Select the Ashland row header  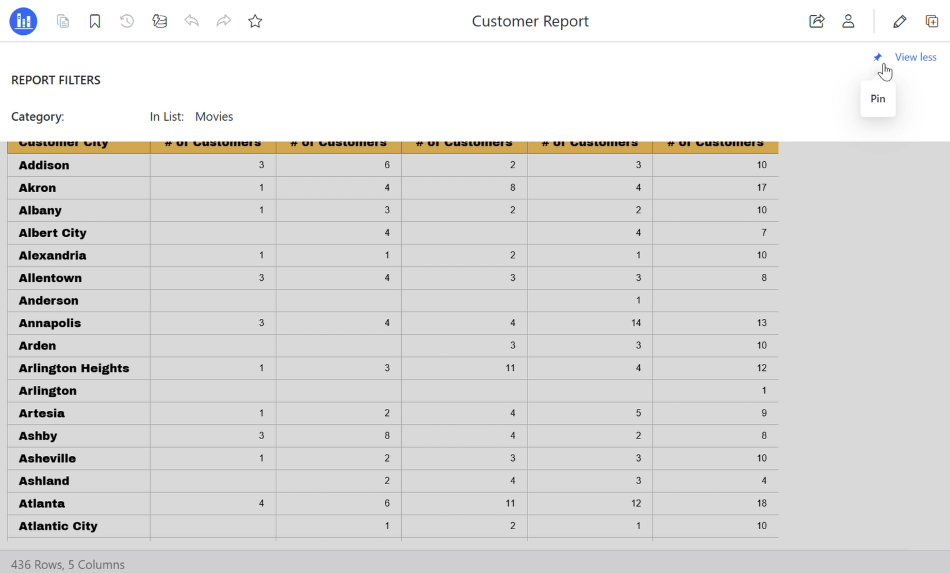point(79,481)
